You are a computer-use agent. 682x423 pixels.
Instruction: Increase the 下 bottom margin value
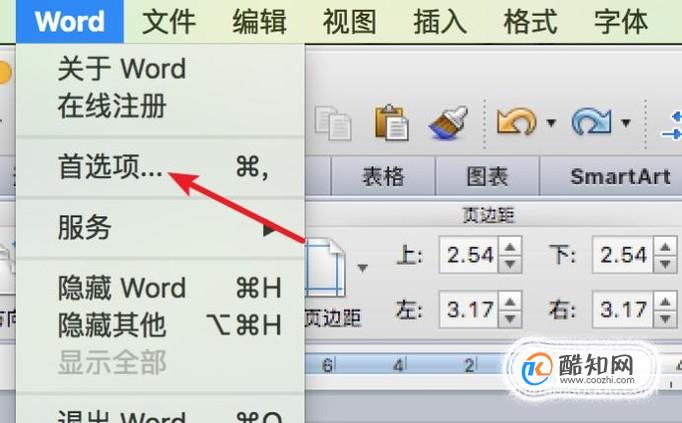point(665,247)
